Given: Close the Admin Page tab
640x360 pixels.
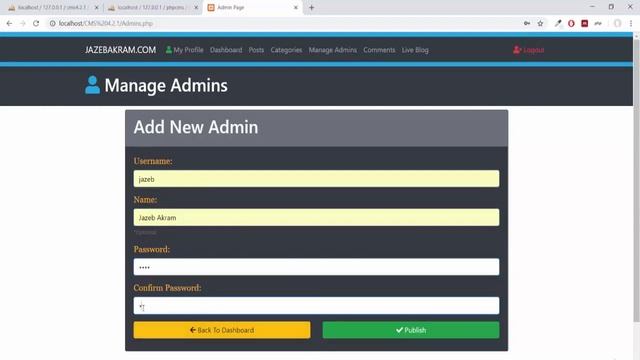Looking at the screenshot, I should point(296,7).
